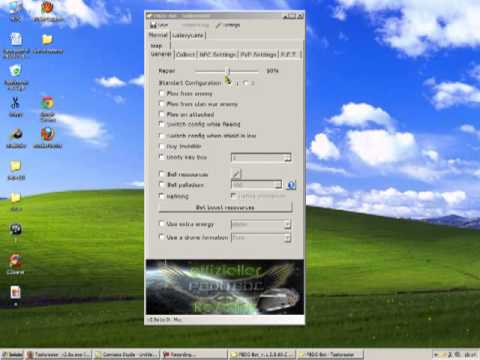Screen dimensions: 480x360
Task: Enable the Sell palladium checkbox
Action: pyautogui.click(x=162, y=185)
